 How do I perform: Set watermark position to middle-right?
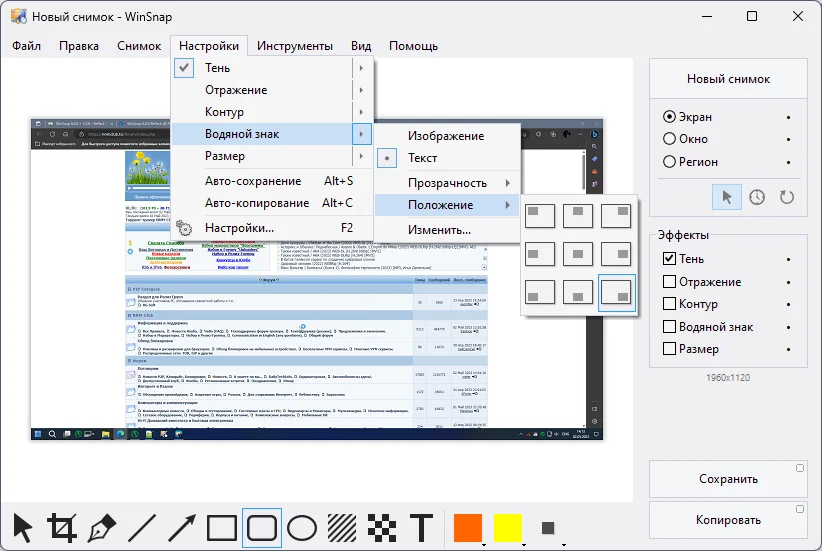coord(616,254)
